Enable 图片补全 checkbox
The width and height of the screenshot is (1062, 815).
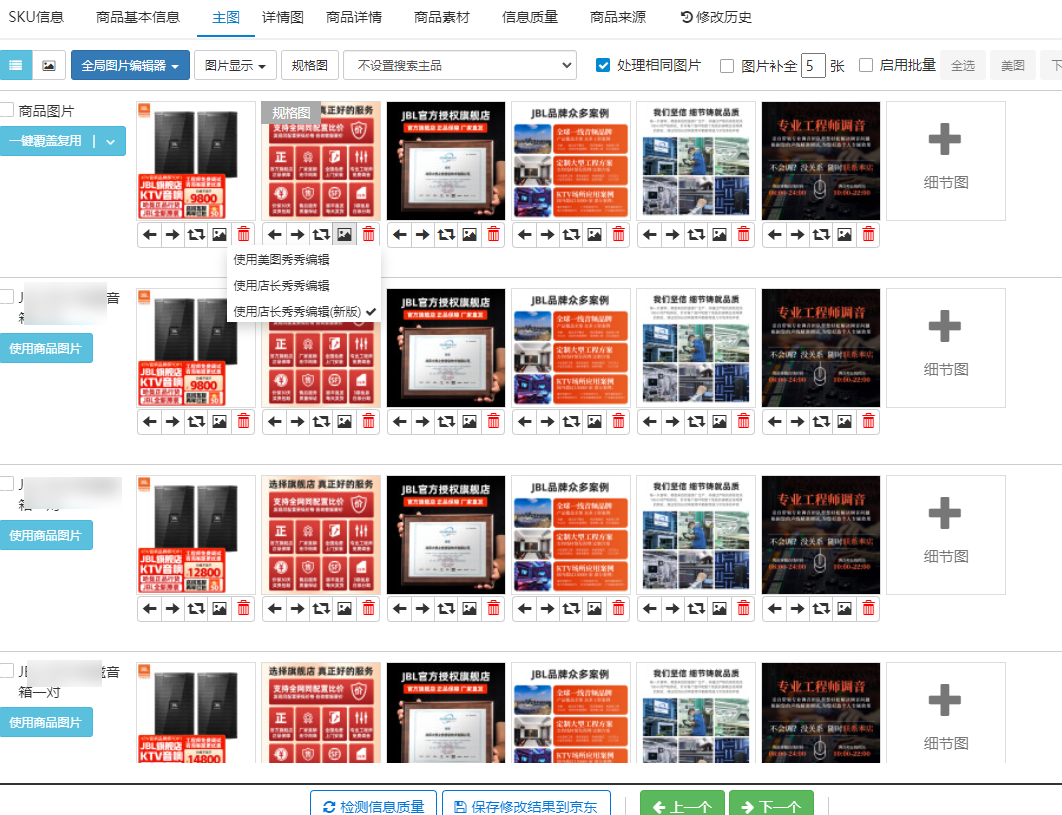point(727,66)
